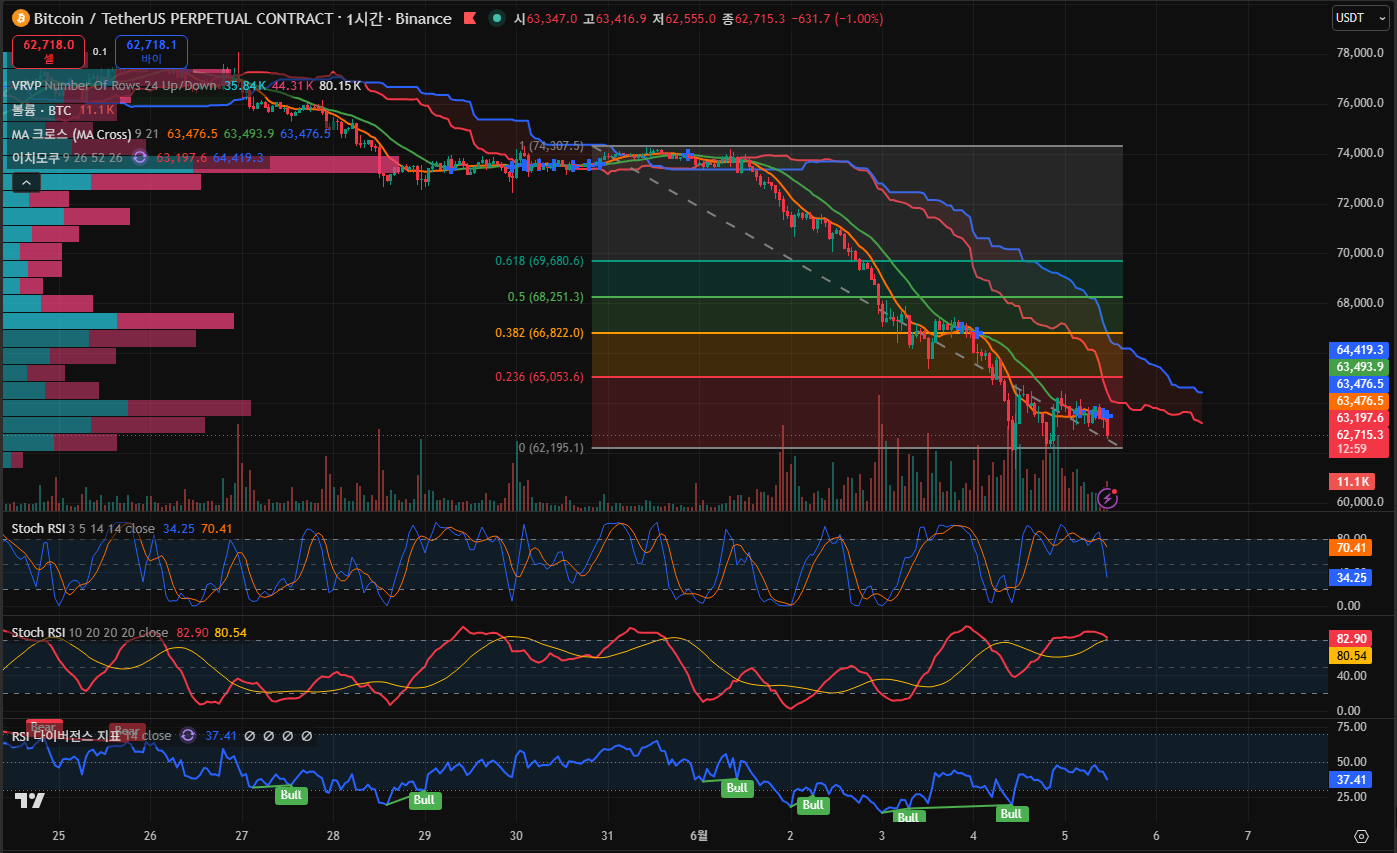
Task: Click the green market status dot icon
Action: pyautogui.click(x=496, y=18)
